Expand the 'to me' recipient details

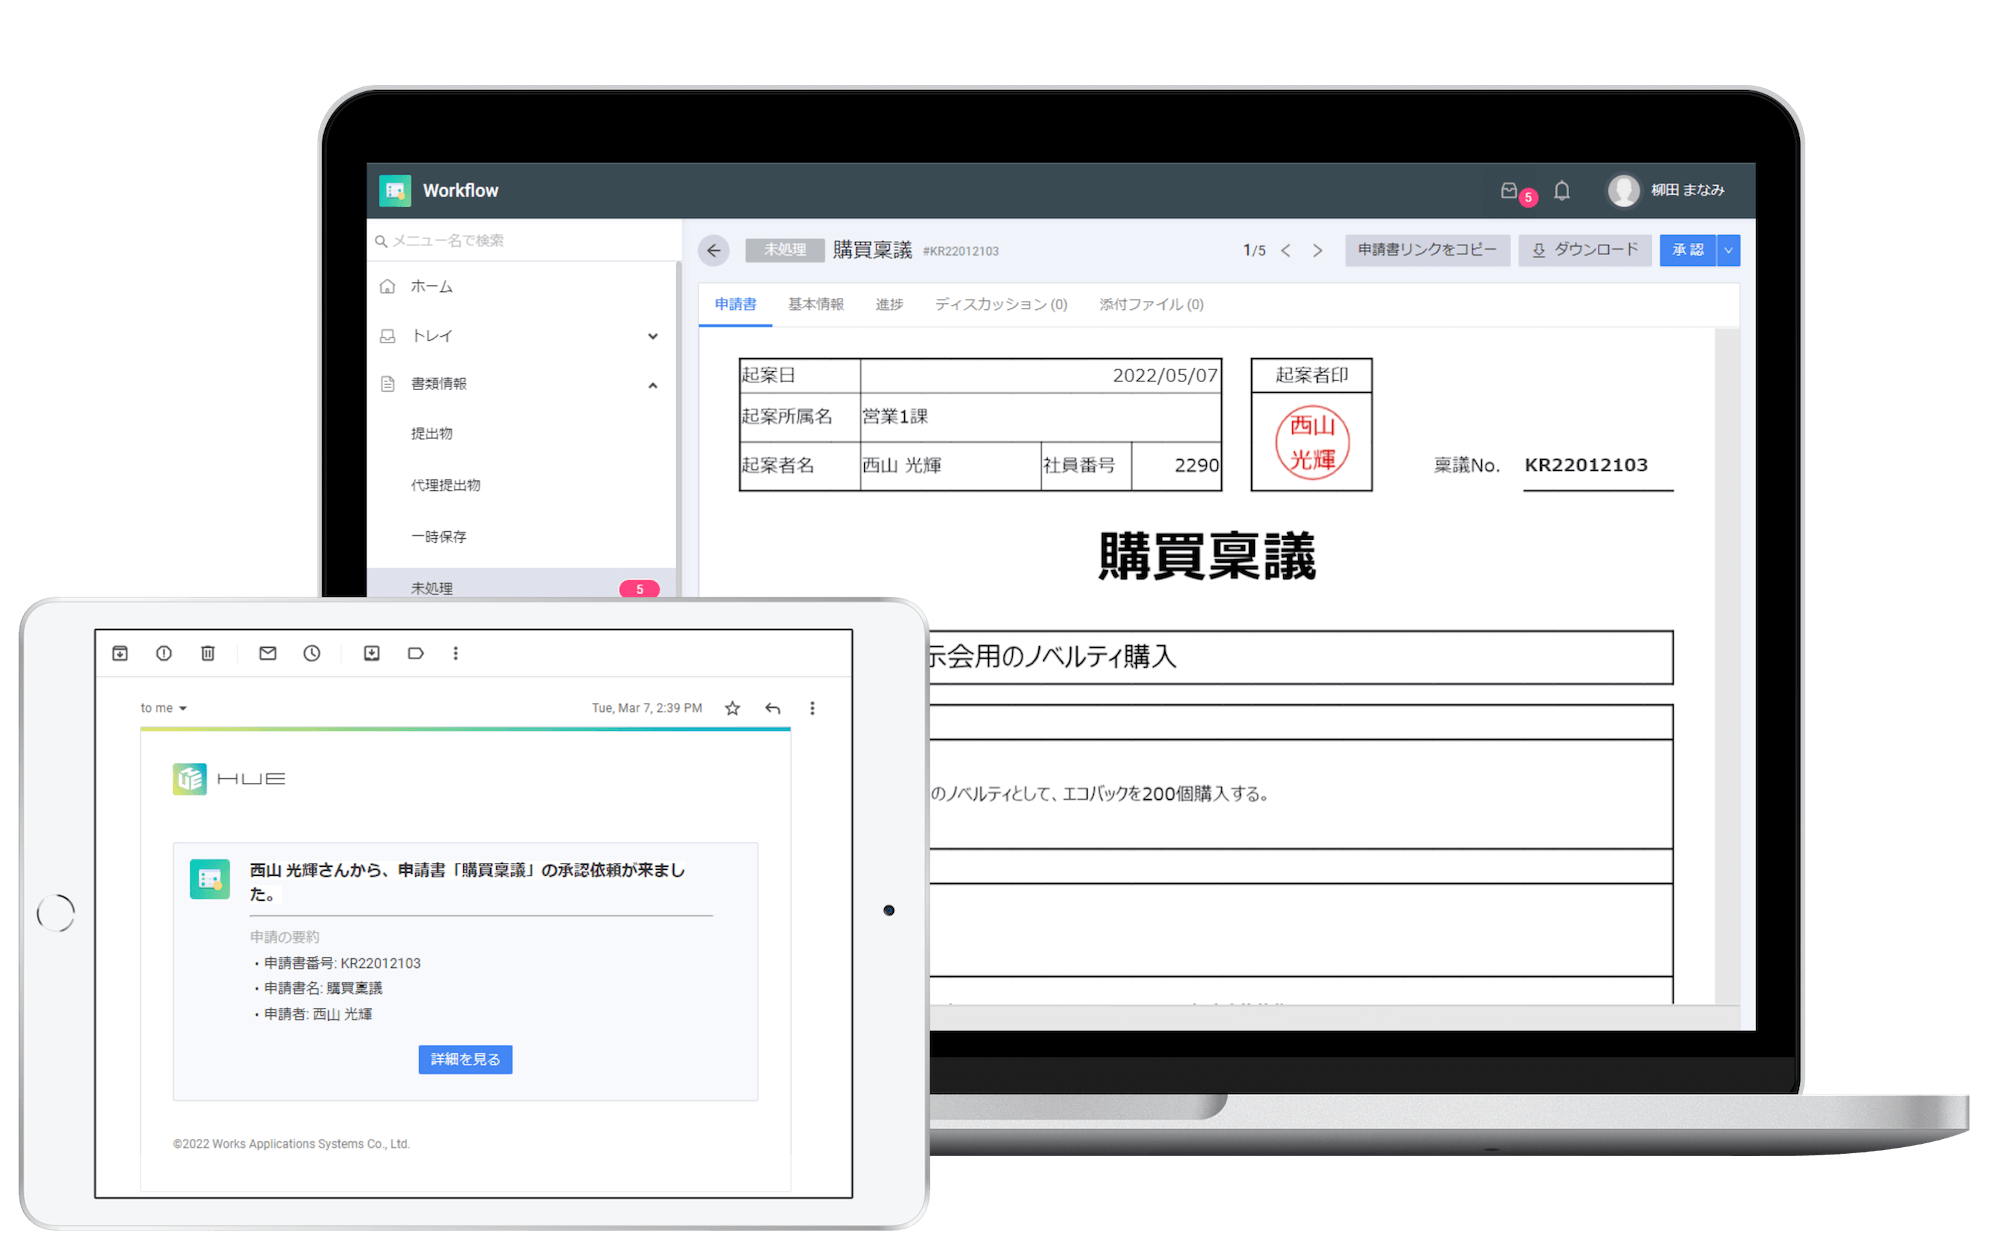183,708
